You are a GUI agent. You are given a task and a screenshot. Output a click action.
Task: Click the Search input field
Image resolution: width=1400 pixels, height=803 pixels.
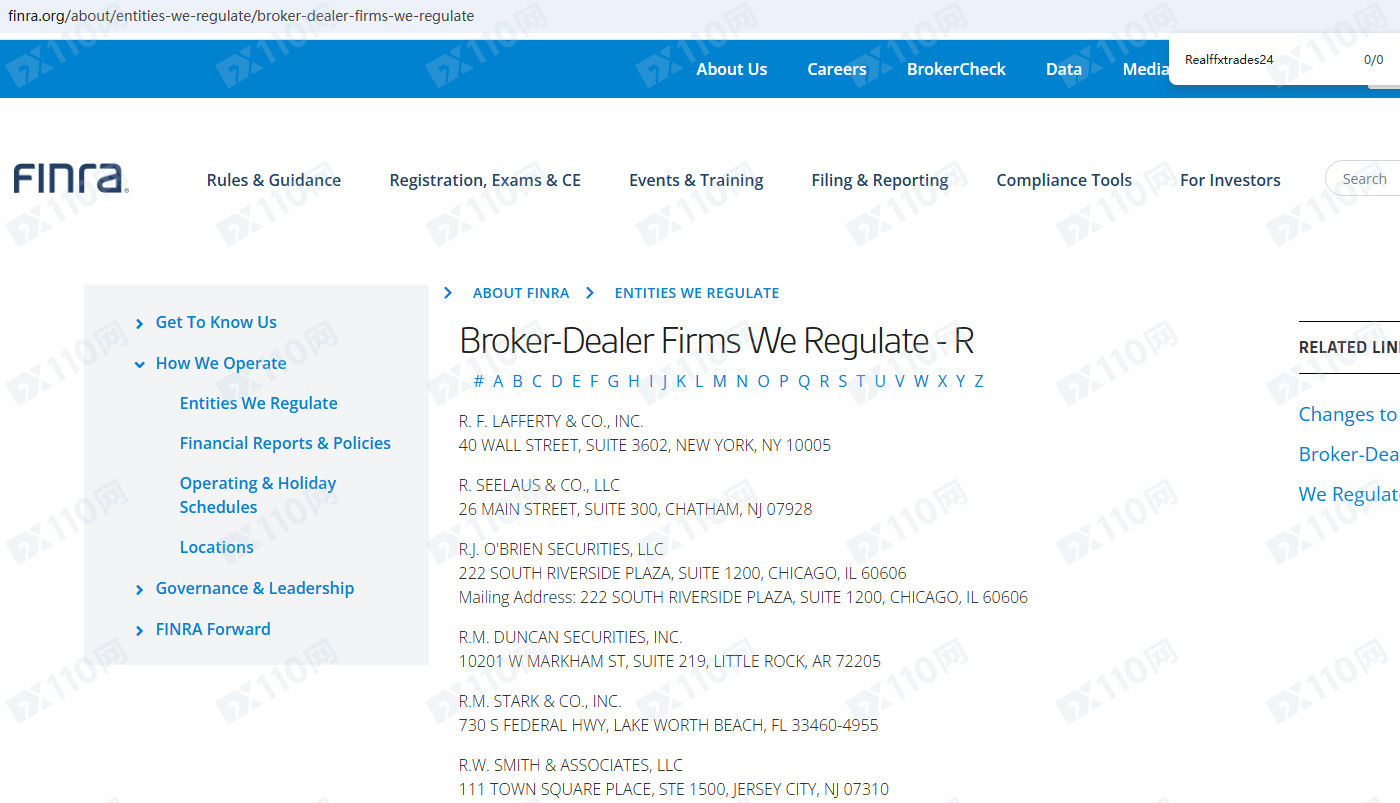click(1365, 179)
